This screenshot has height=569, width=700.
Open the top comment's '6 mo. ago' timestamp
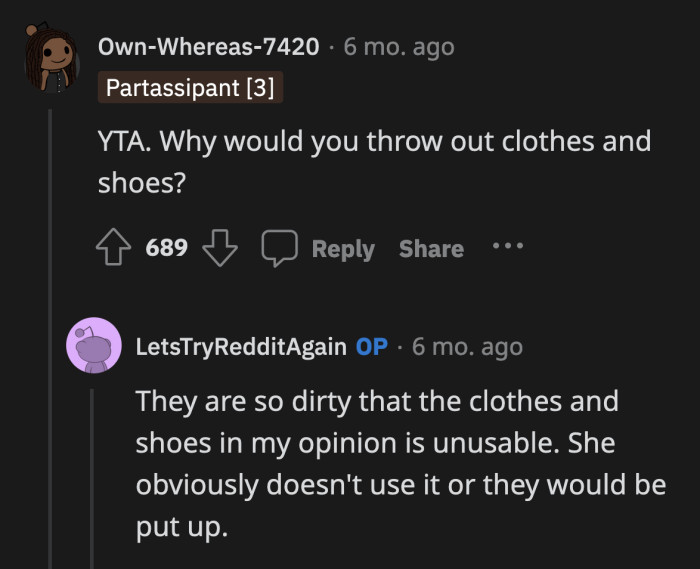click(x=399, y=47)
